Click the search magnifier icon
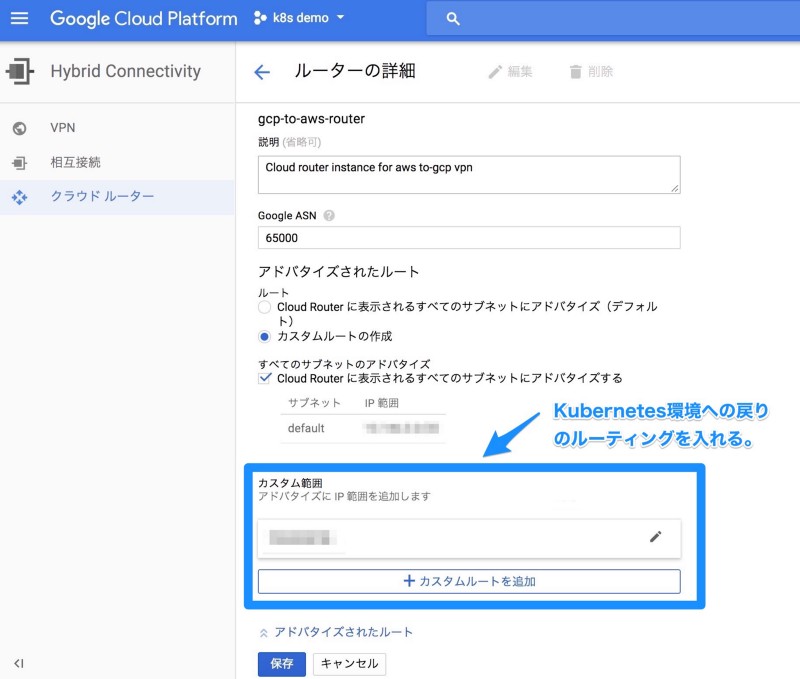Screen dimensions: 800x679 (x=453, y=19)
